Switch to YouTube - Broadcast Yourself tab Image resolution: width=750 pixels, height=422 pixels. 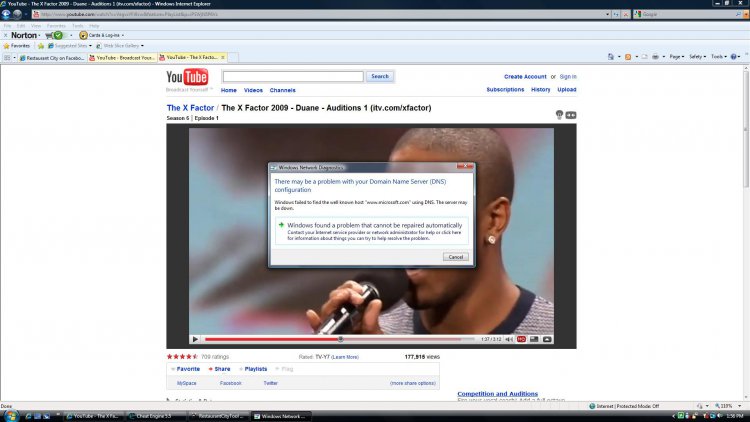point(122,57)
